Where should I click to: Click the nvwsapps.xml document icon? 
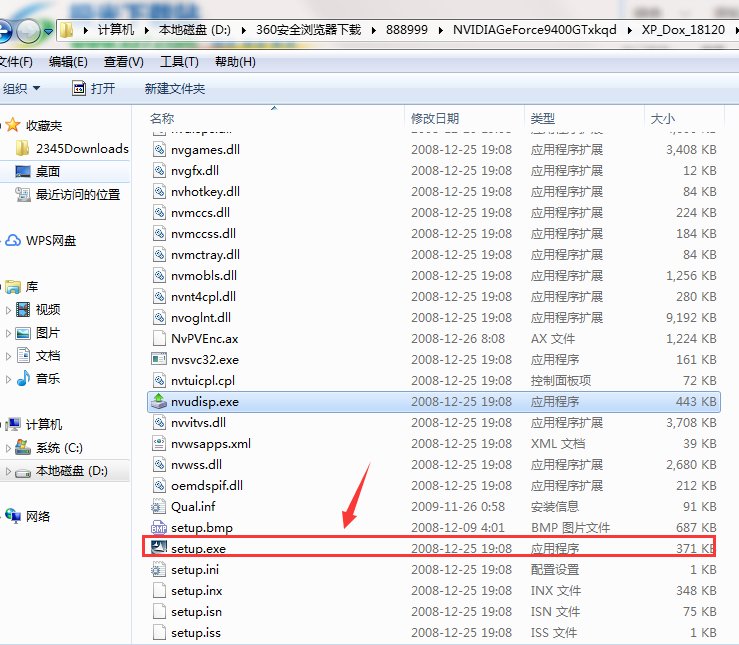tap(159, 443)
